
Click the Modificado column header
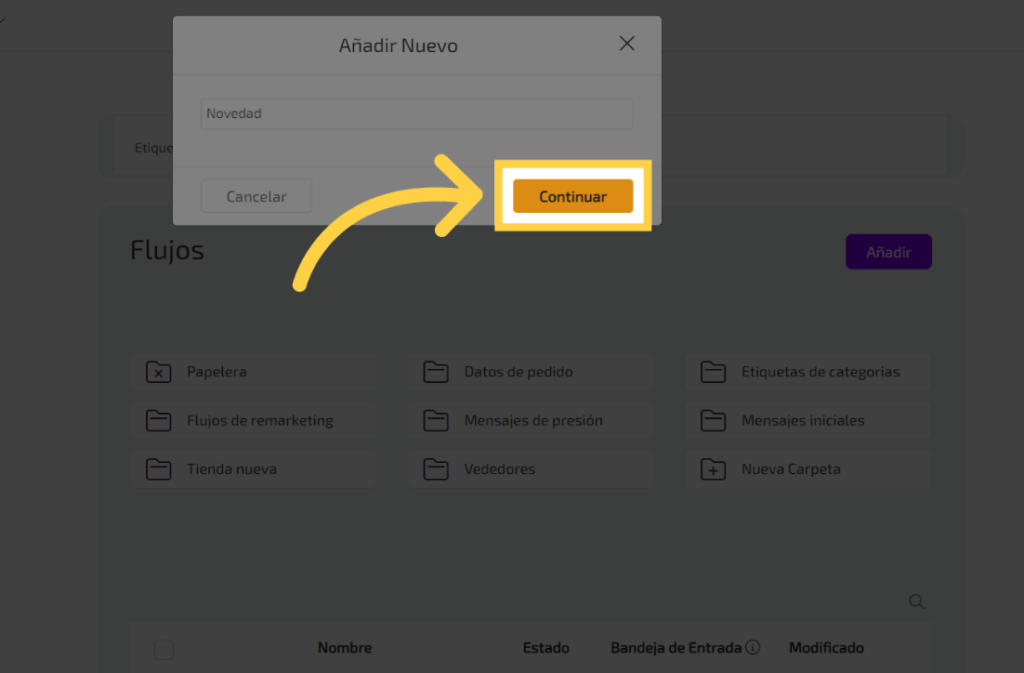(x=826, y=648)
